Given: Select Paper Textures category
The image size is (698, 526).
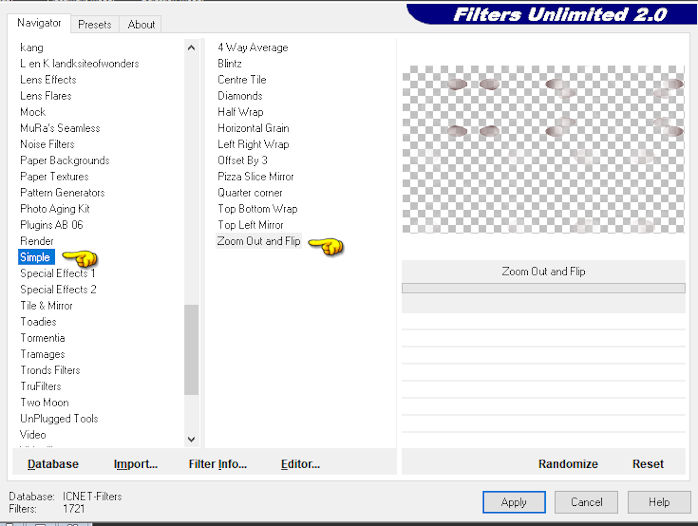Looking at the screenshot, I should tap(54, 177).
